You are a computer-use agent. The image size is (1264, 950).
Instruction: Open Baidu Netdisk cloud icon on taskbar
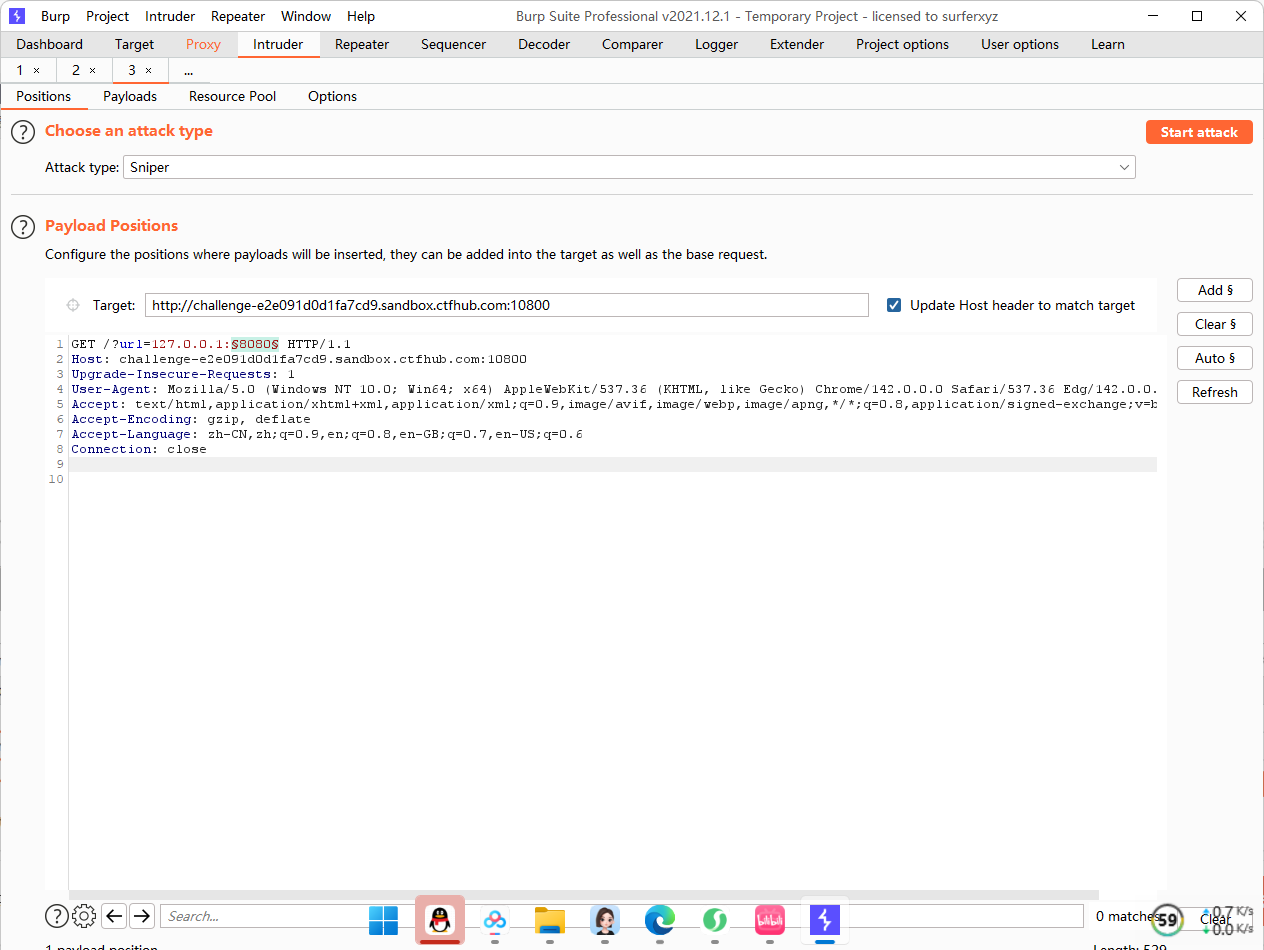point(495,920)
